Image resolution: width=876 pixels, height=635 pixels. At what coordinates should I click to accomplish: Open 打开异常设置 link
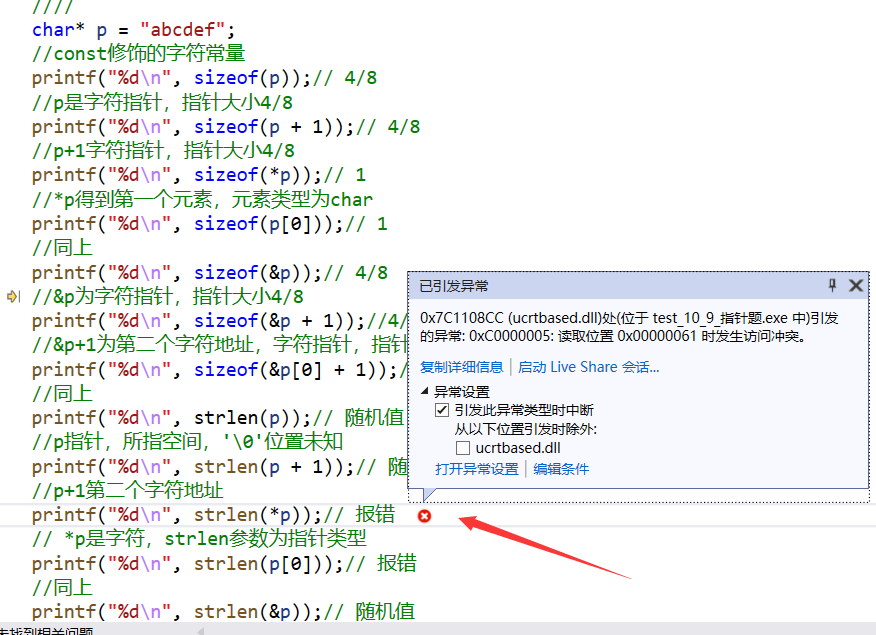[477, 469]
